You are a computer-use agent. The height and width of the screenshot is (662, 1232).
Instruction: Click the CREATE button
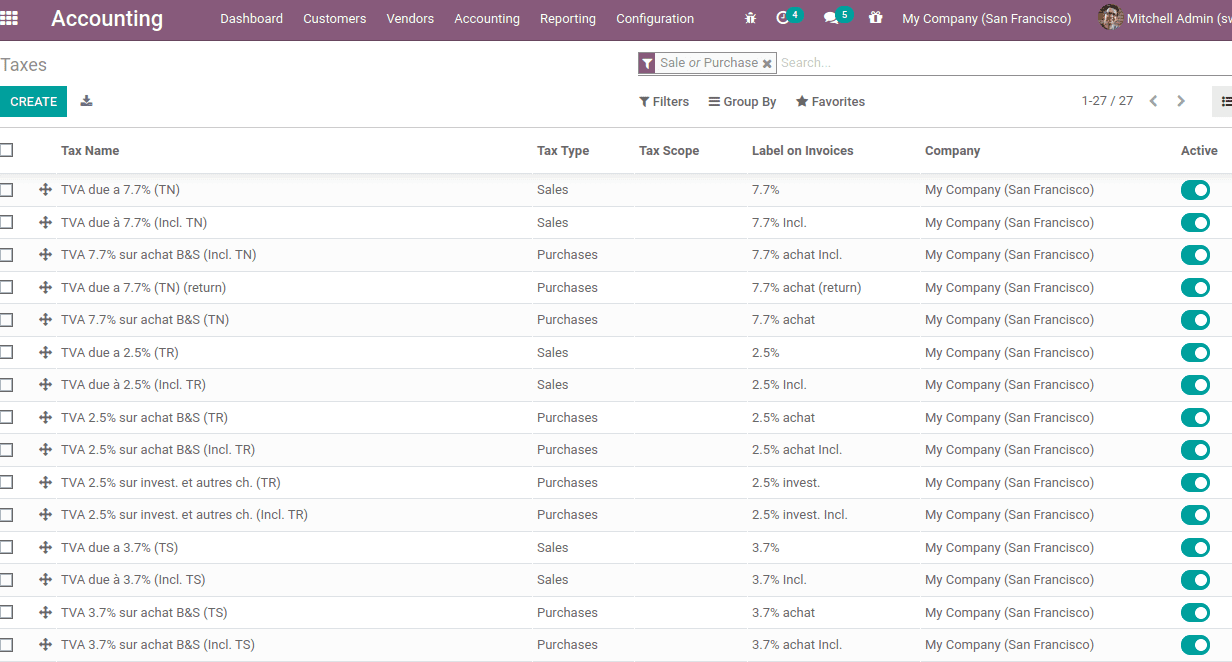coord(33,101)
